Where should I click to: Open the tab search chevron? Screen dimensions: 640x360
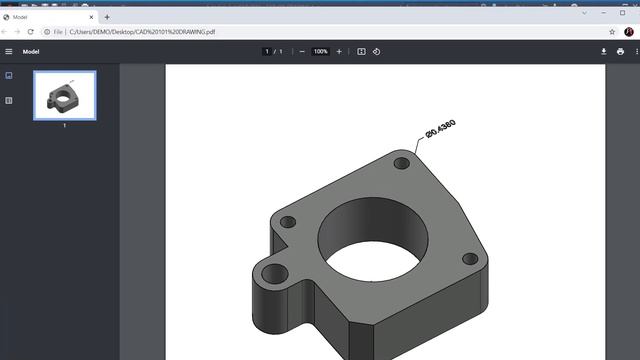(x=584, y=13)
